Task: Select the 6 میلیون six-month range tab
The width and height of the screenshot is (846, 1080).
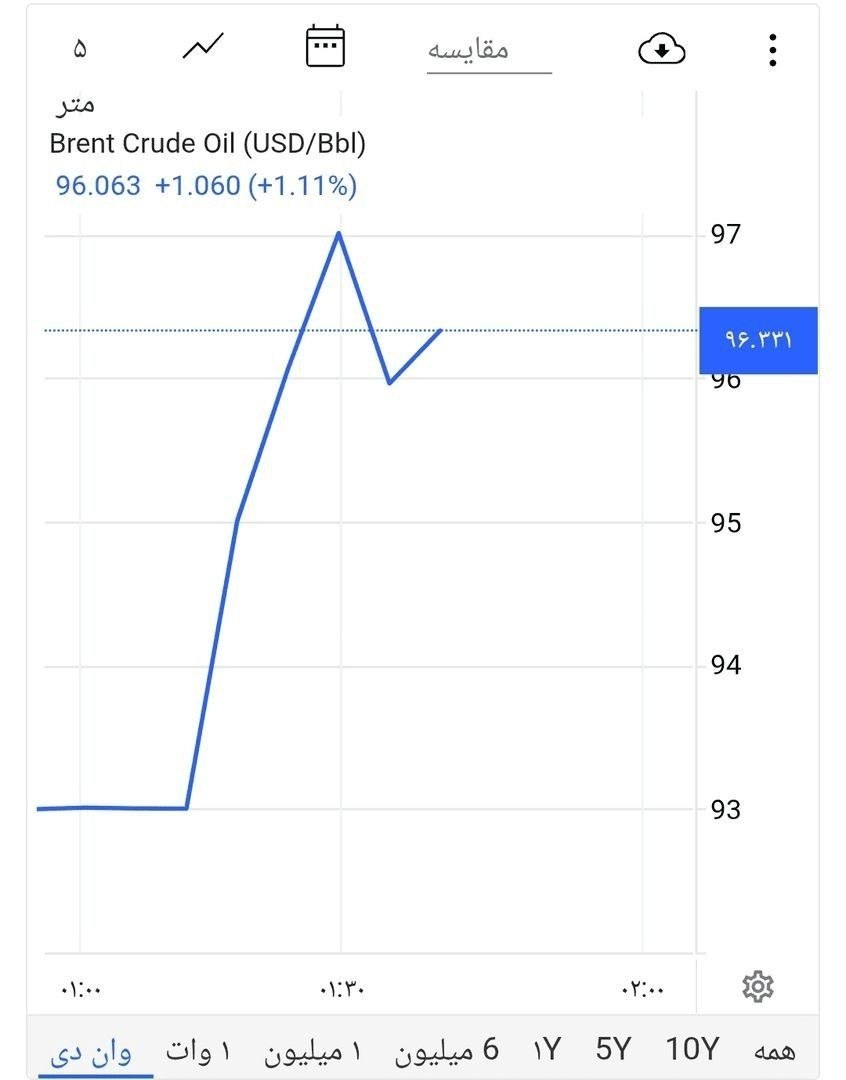Action: 446,1050
